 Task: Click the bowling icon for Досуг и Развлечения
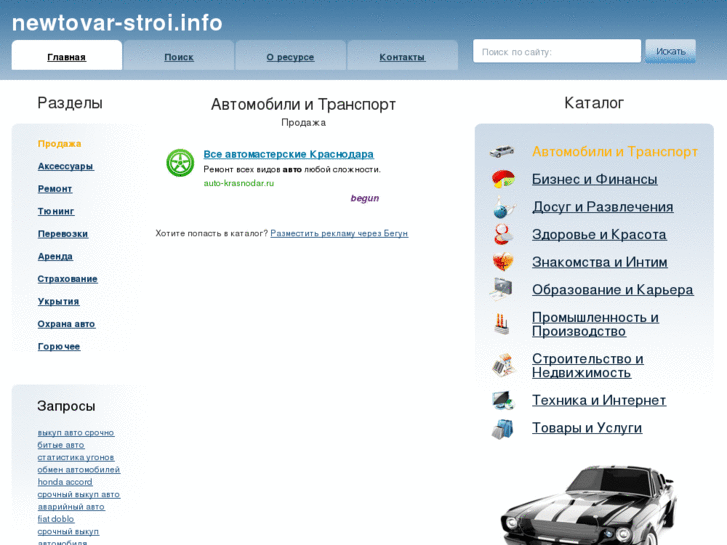[503, 207]
